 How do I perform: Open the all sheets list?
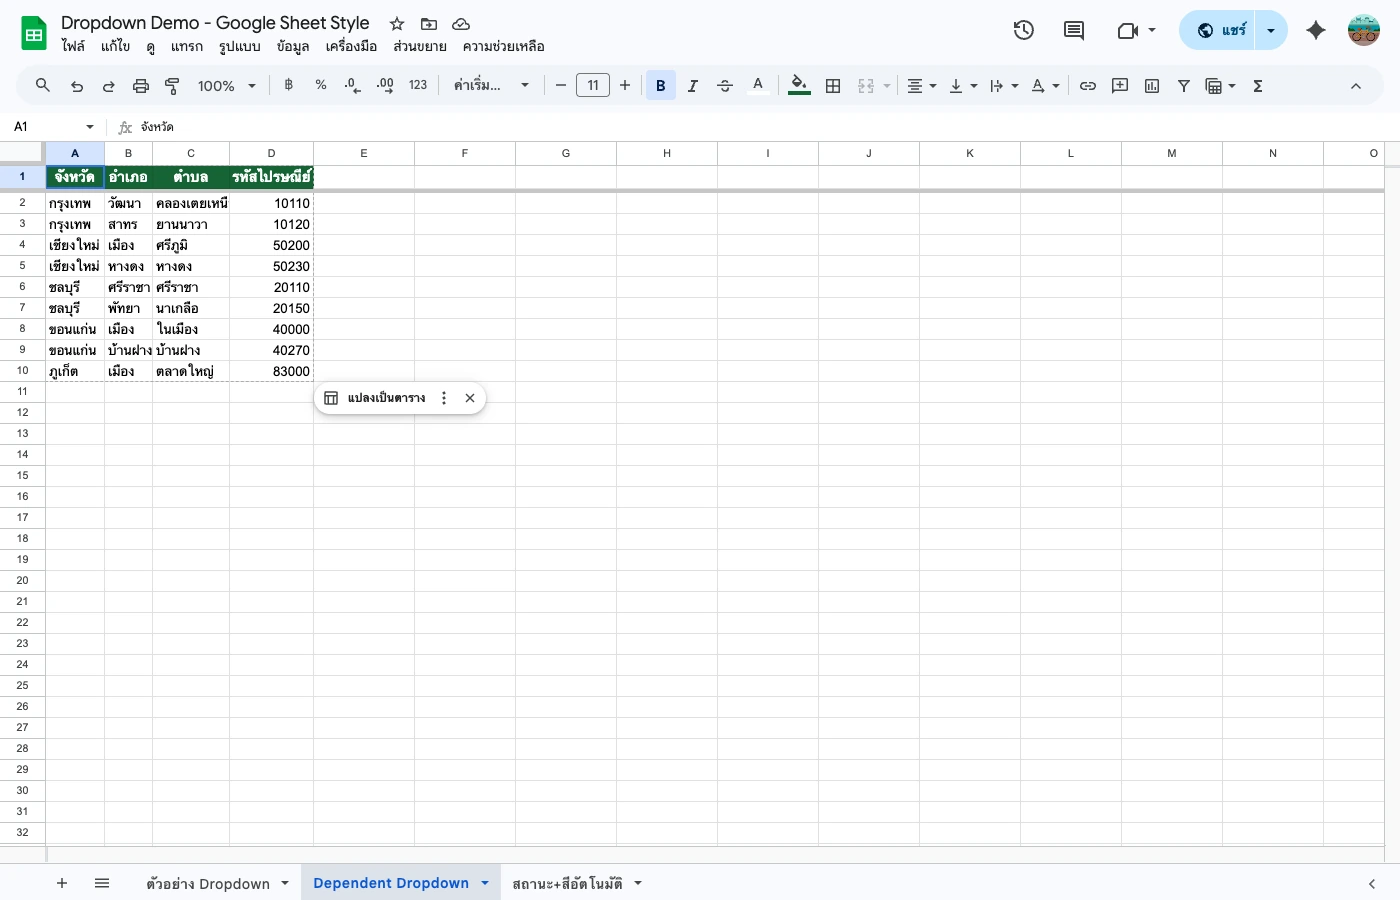coord(102,883)
